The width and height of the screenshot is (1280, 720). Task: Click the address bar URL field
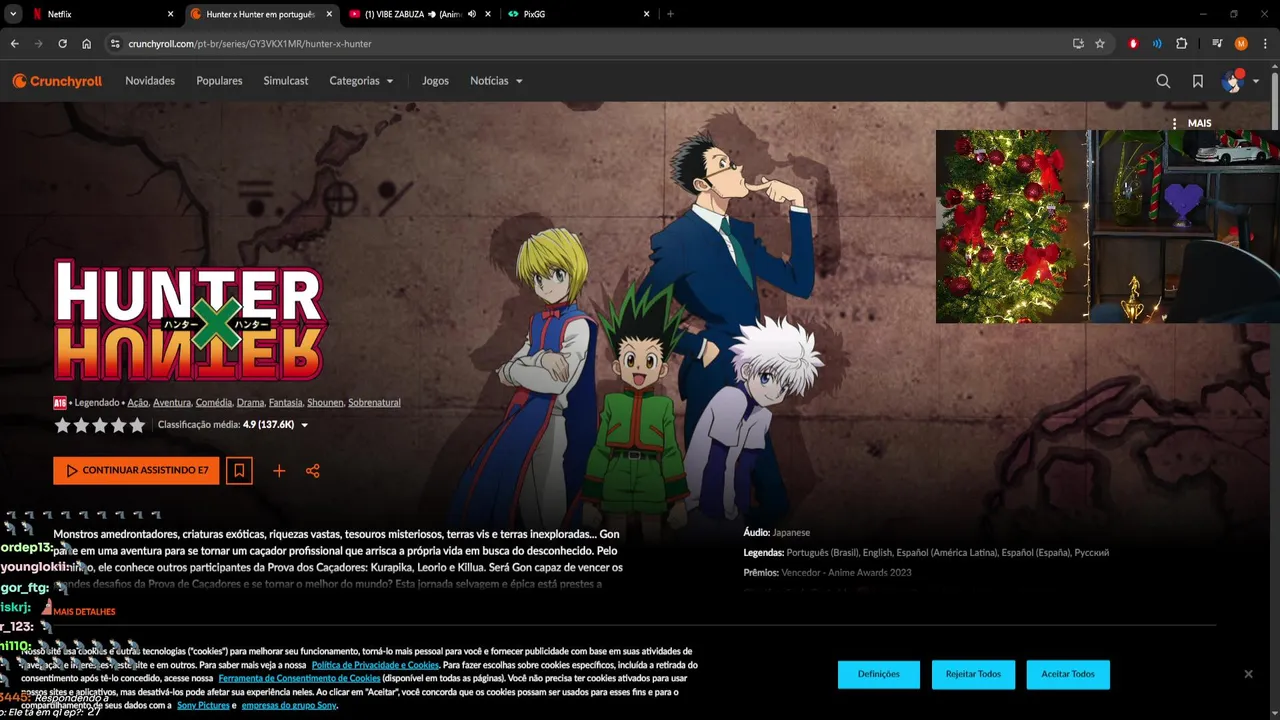tap(590, 44)
